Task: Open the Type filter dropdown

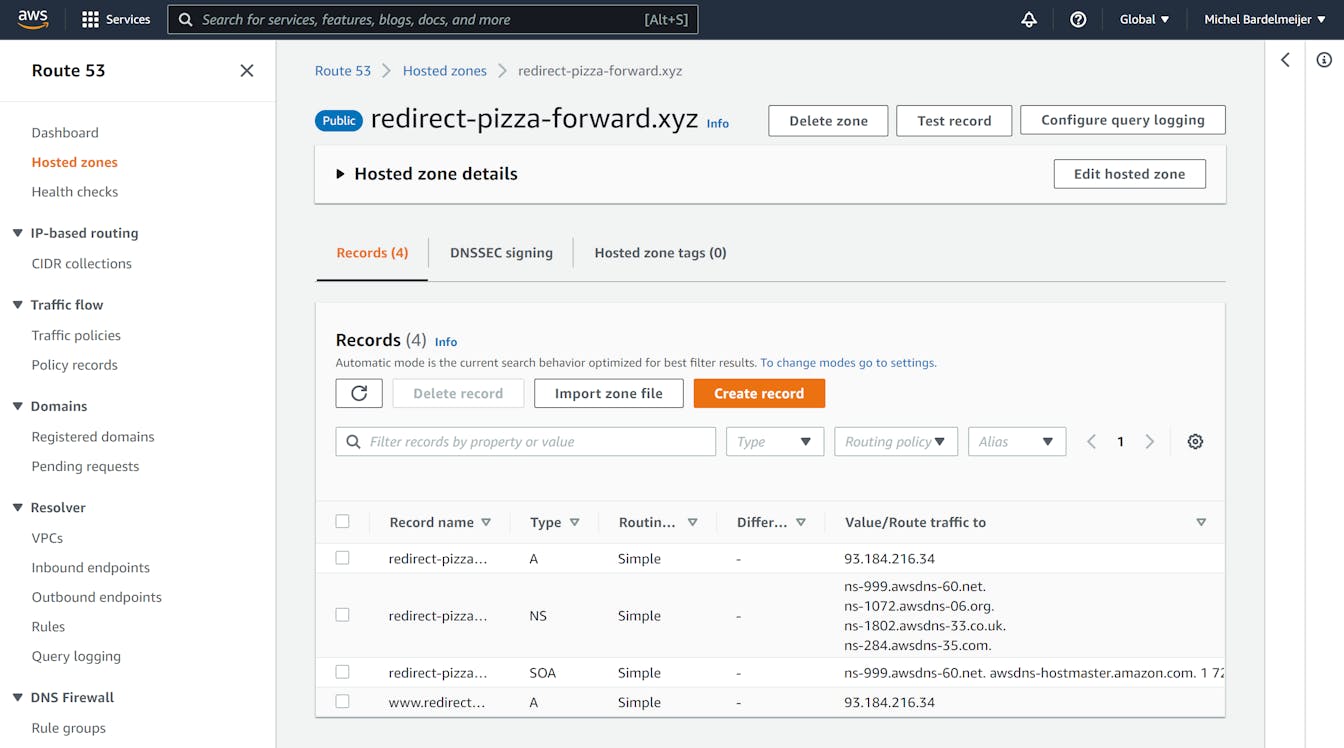Action: (774, 442)
